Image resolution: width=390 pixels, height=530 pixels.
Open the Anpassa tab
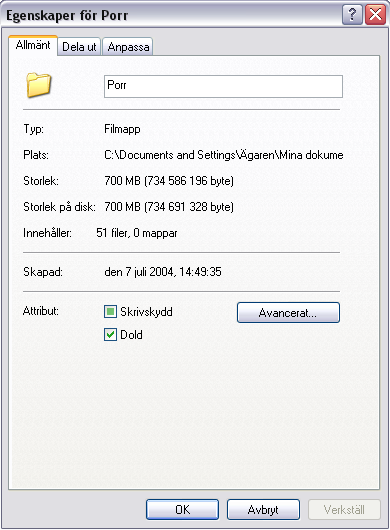(128, 47)
